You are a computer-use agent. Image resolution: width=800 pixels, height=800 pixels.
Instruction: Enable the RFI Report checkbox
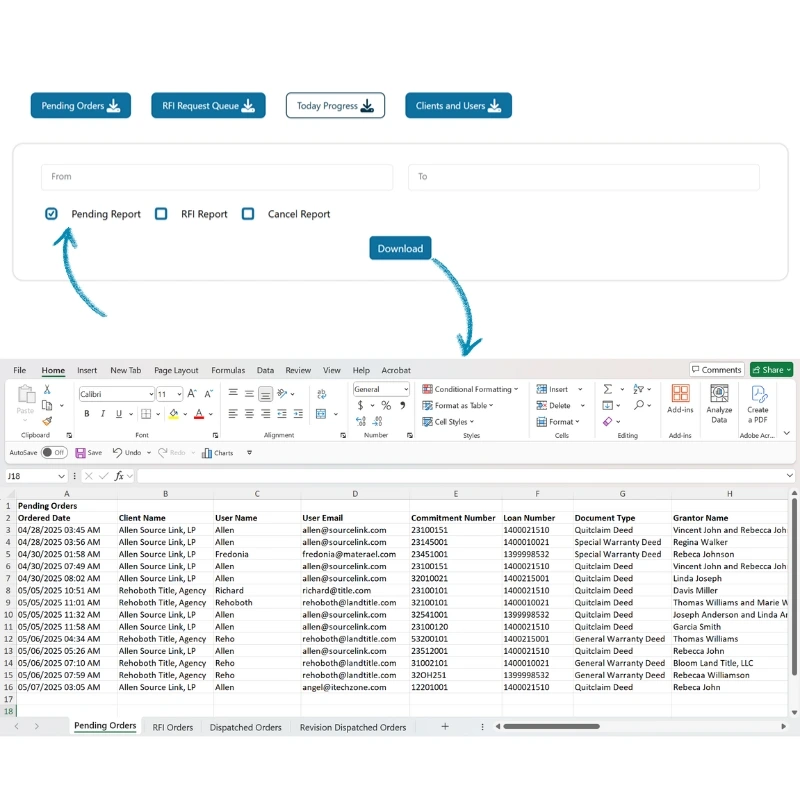[162, 213]
